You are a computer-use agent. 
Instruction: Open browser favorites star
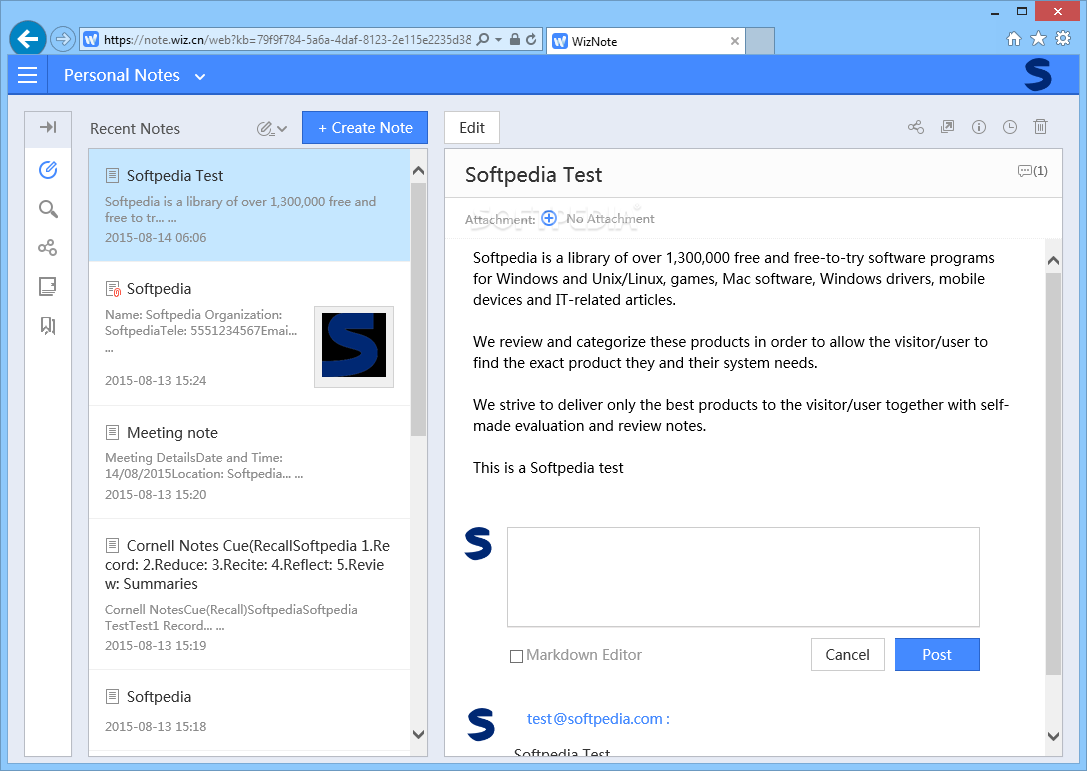click(1038, 38)
